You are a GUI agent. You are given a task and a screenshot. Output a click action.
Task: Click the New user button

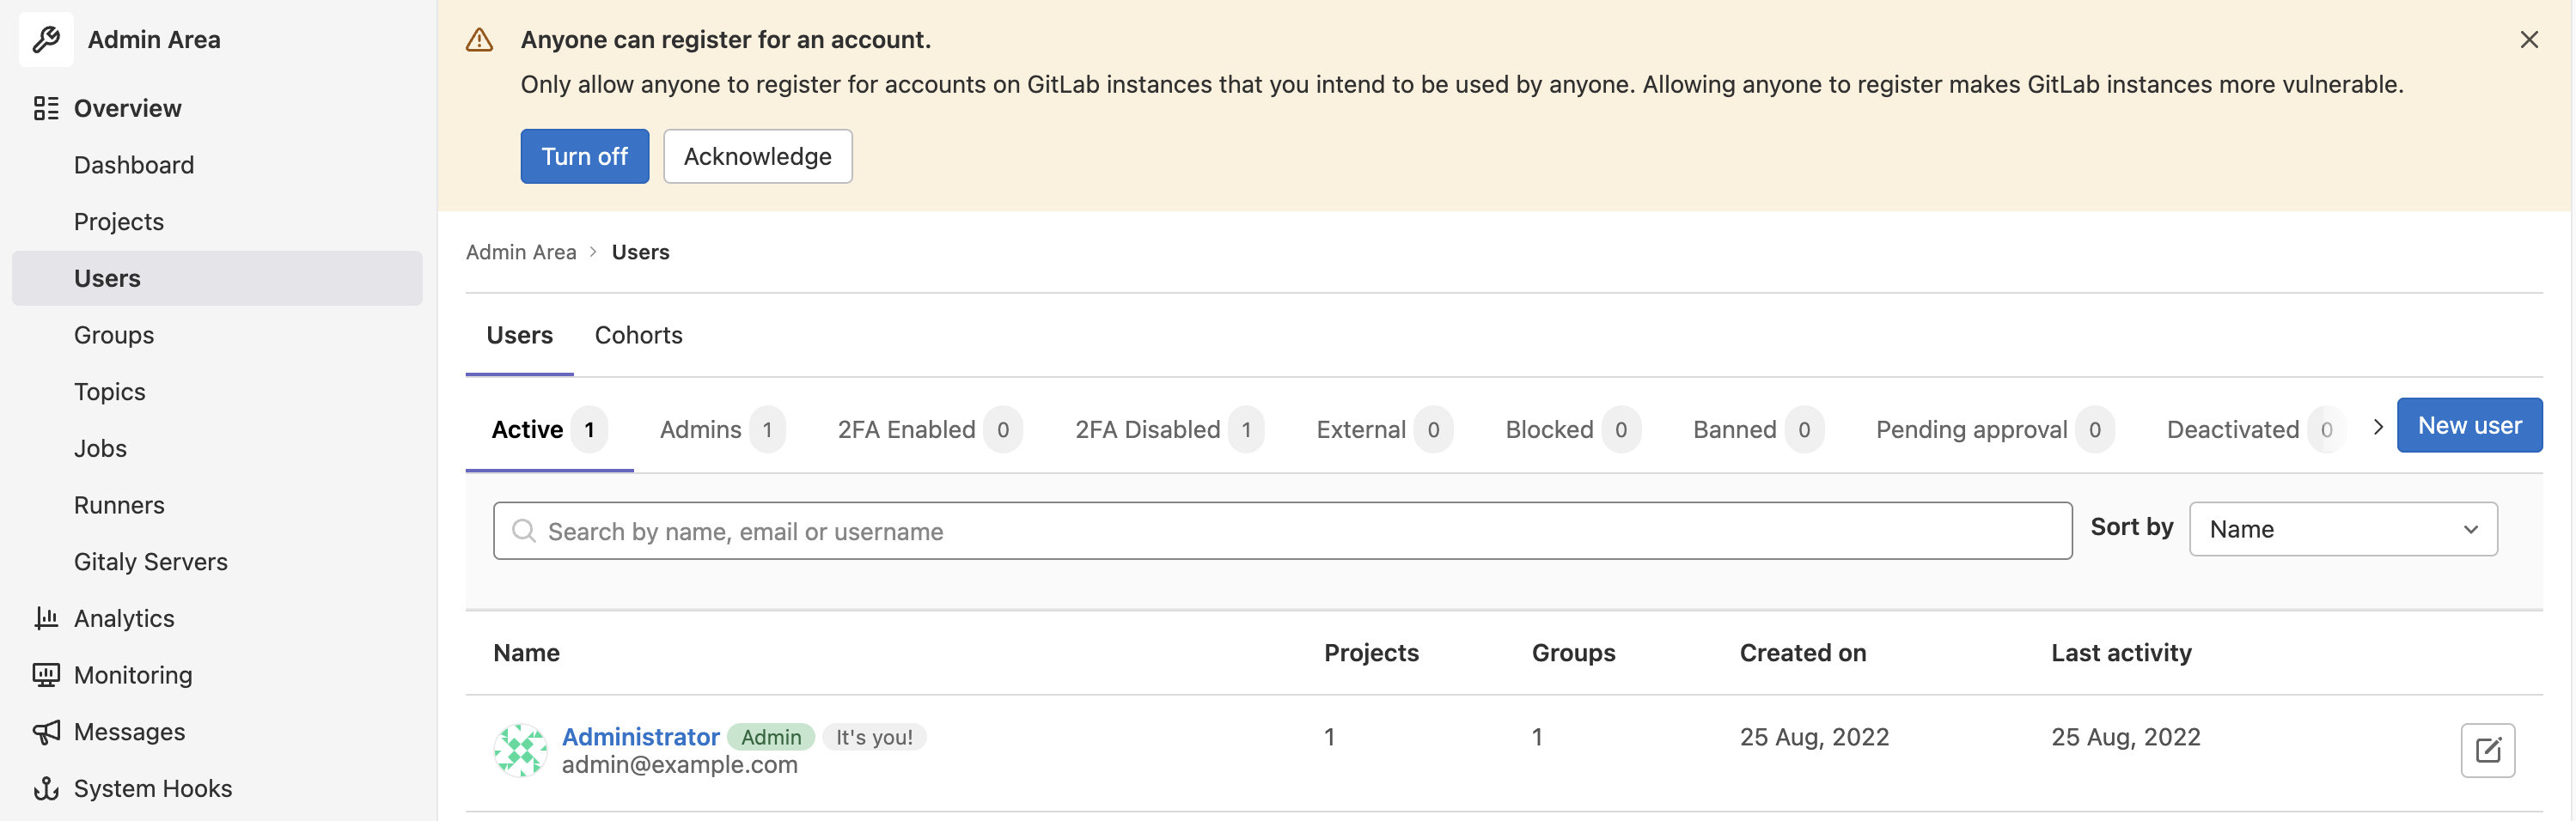point(2469,425)
